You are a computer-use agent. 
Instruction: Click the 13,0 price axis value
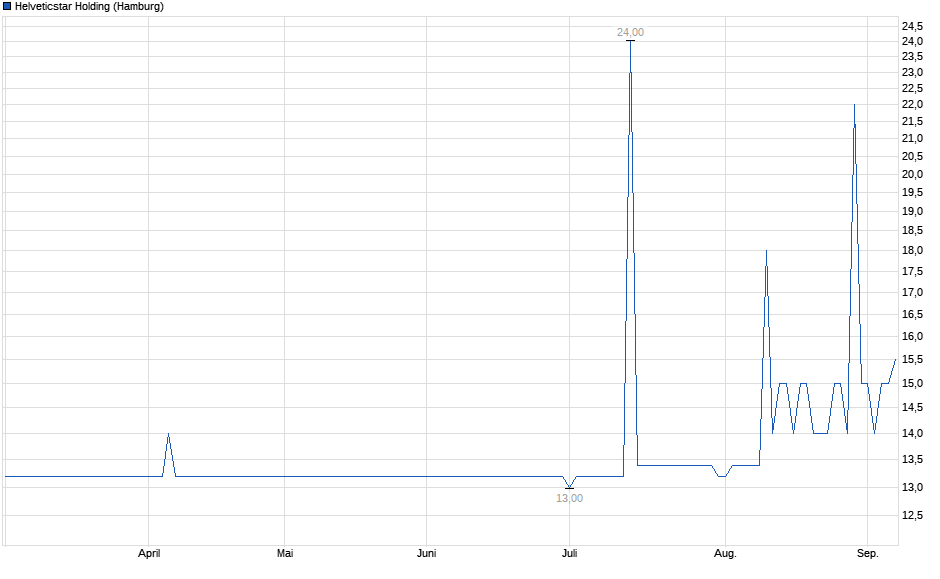coord(912,487)
